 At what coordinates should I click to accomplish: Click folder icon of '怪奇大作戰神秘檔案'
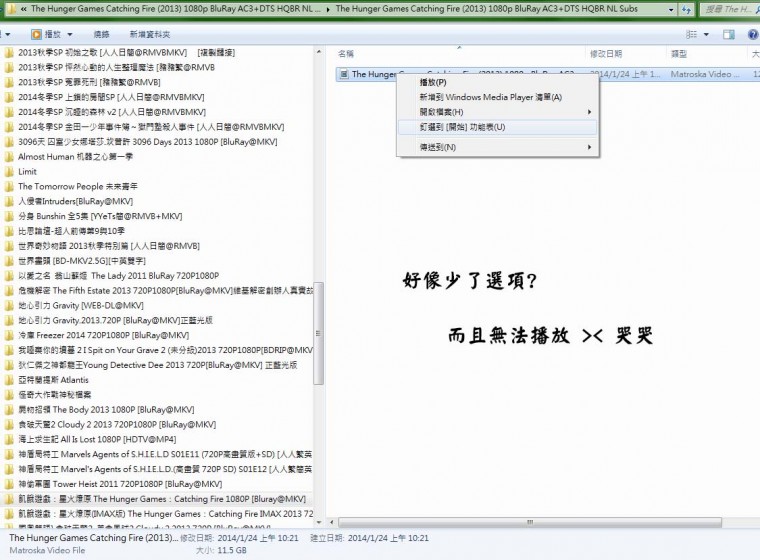[9, 395]
